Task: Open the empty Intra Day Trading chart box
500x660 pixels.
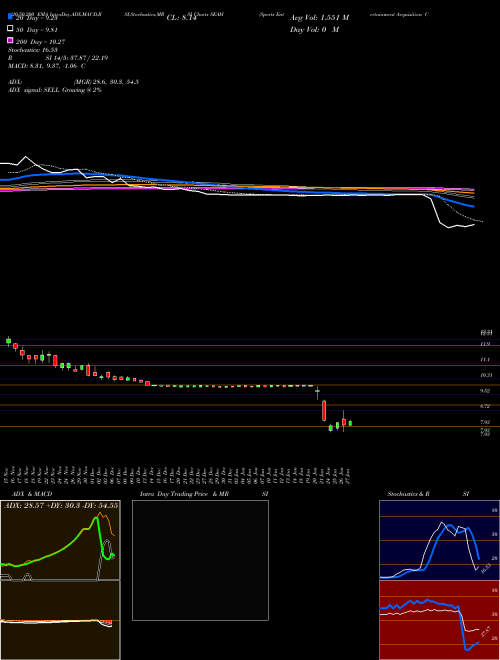Action: point(200,560)
